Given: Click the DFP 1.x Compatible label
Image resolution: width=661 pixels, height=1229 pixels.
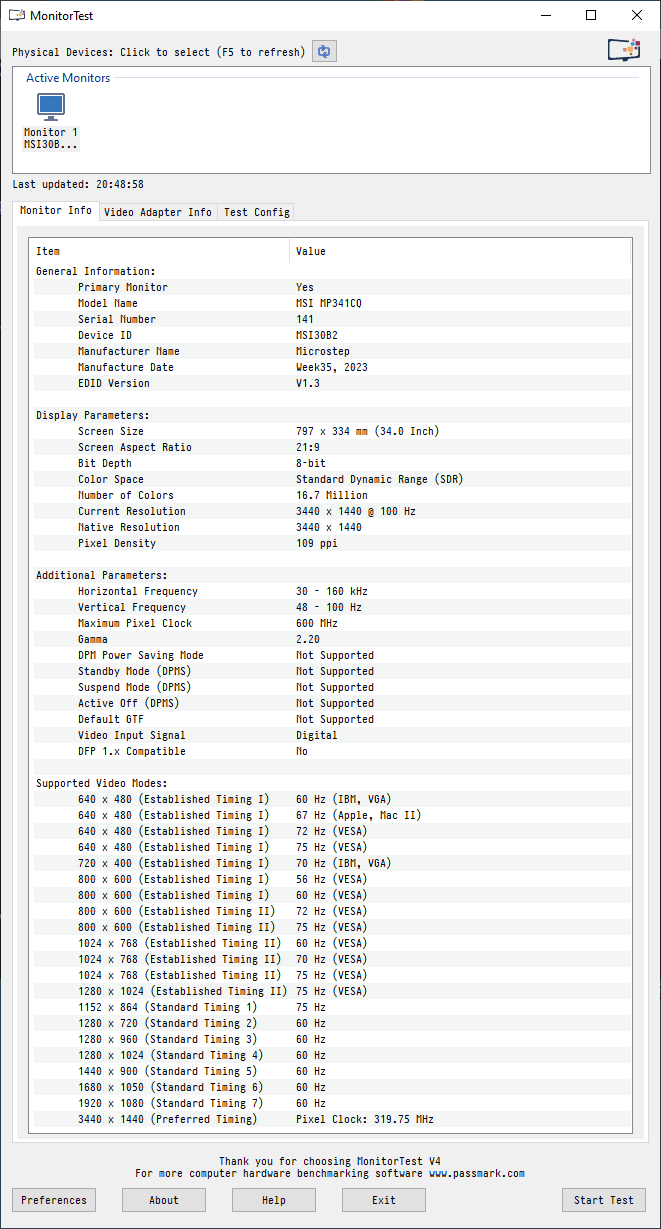Looking at the screenshot, I should 132,751.
